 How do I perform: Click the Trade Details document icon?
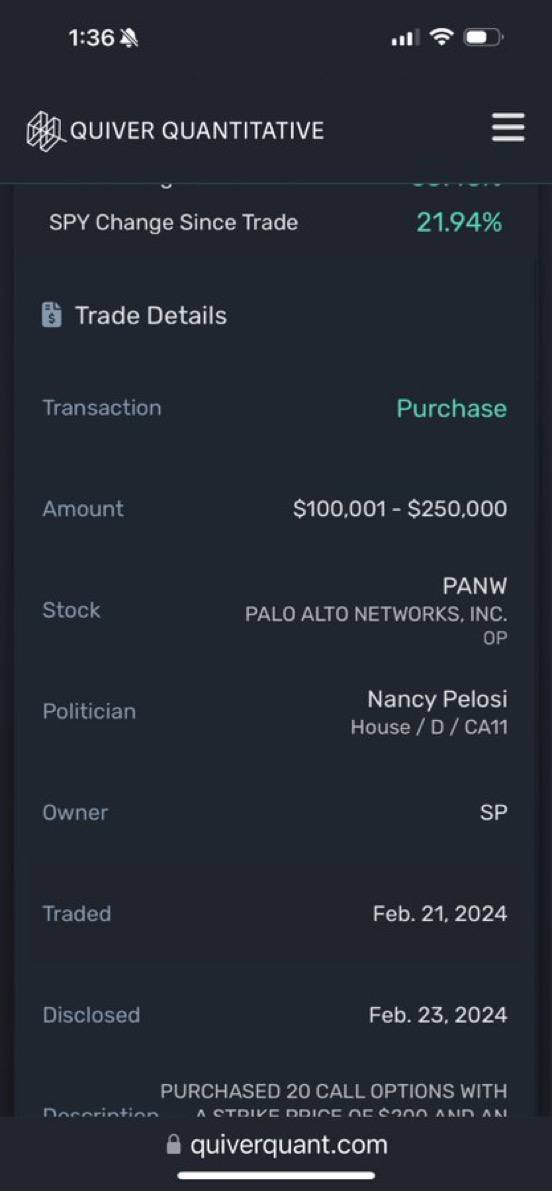pos(52,314)
